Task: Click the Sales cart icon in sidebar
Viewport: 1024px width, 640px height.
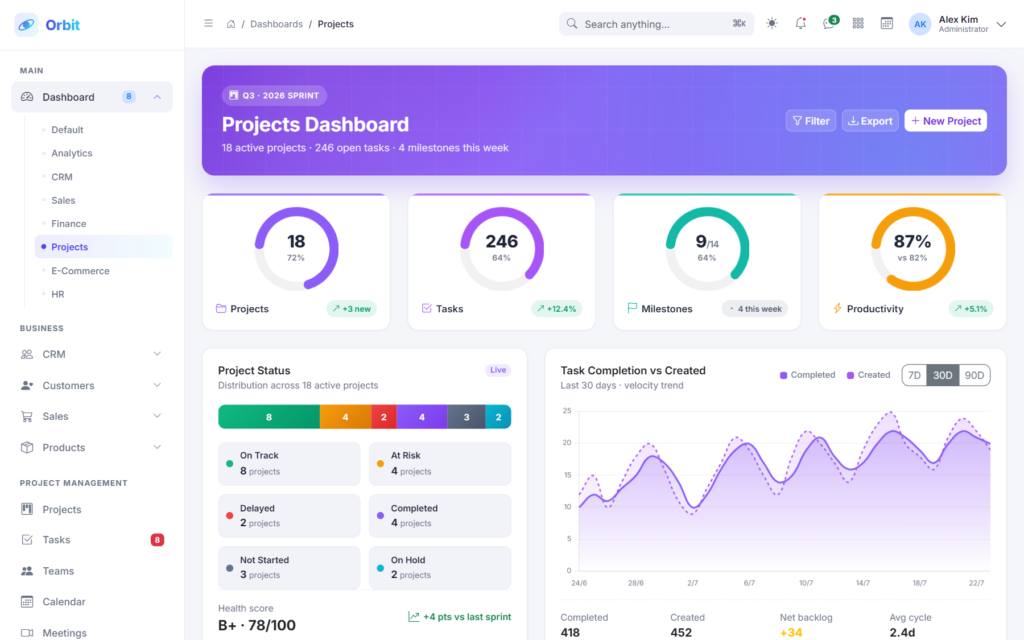Action: pos(27,416)
